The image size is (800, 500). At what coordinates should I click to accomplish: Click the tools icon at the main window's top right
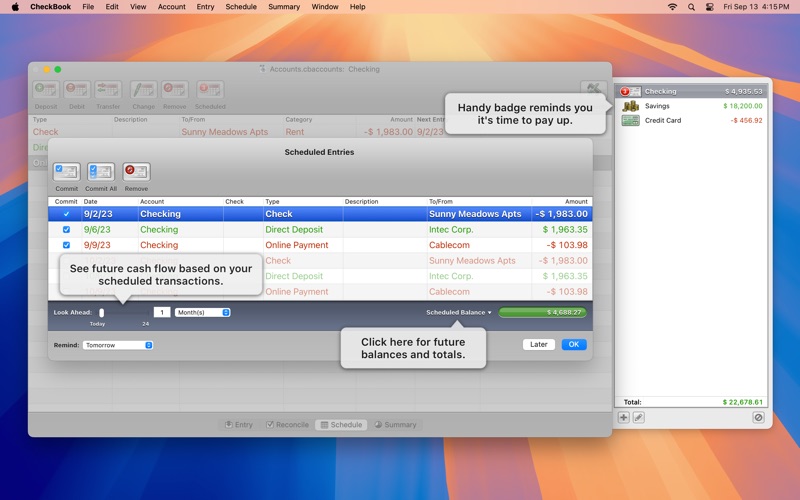point(593,88)
